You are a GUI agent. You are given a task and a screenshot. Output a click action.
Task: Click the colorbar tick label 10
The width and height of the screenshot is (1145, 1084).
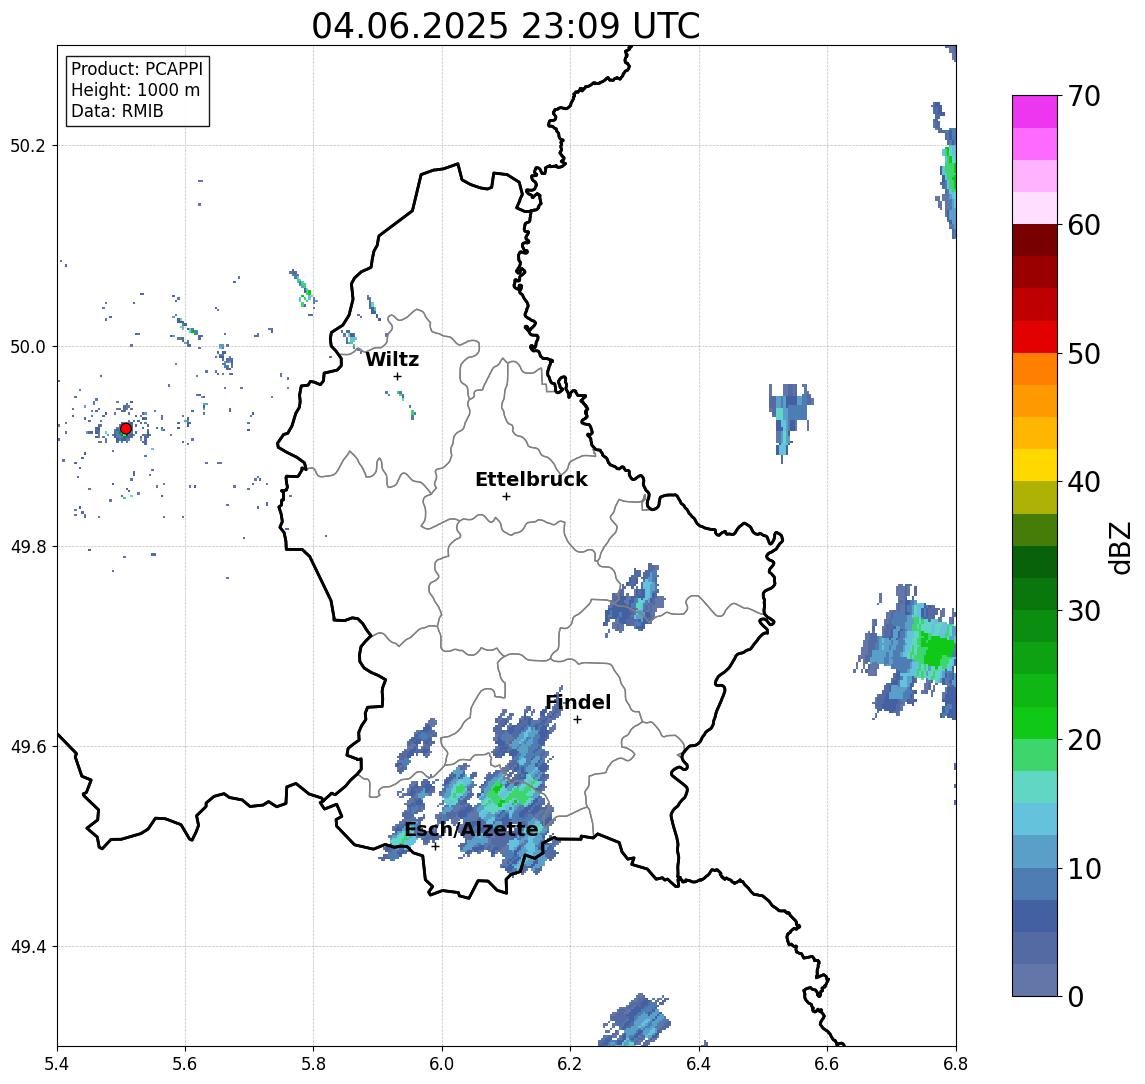point(1084,869)
